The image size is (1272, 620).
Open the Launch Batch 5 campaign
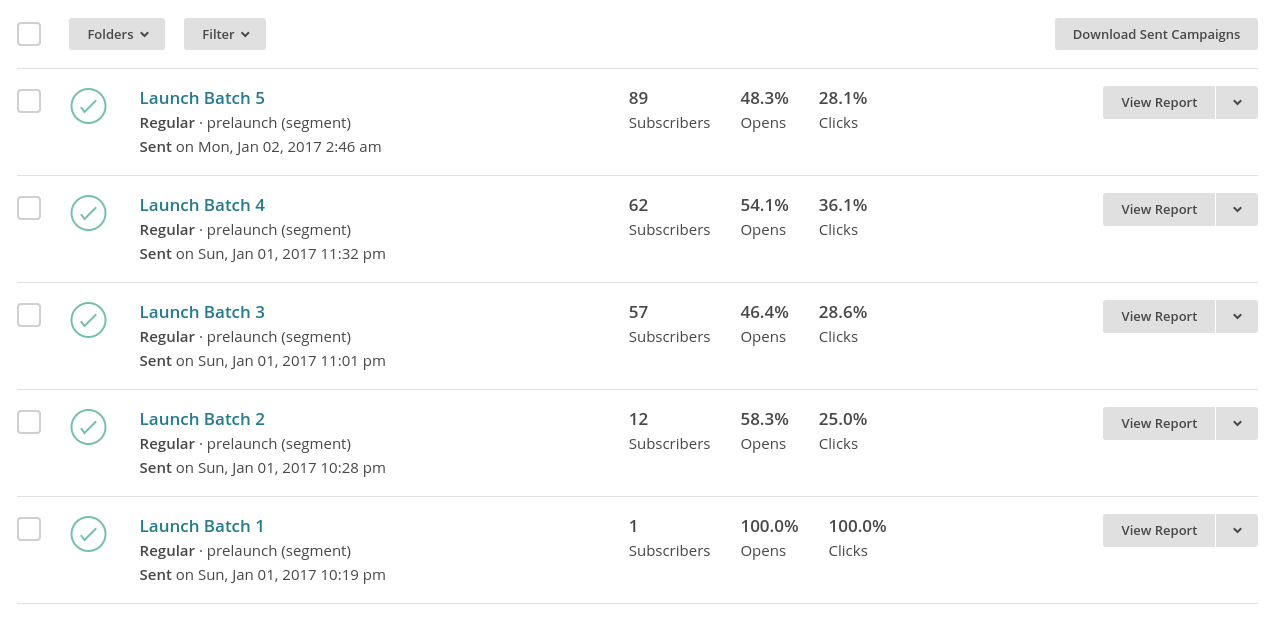tap(202, 97)
